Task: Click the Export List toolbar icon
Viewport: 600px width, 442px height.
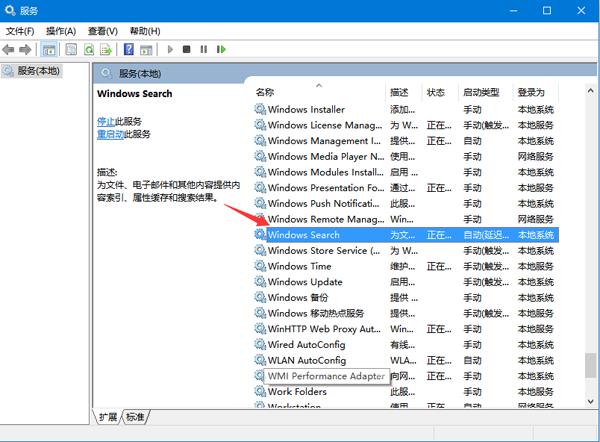Action: click(106, 49)
